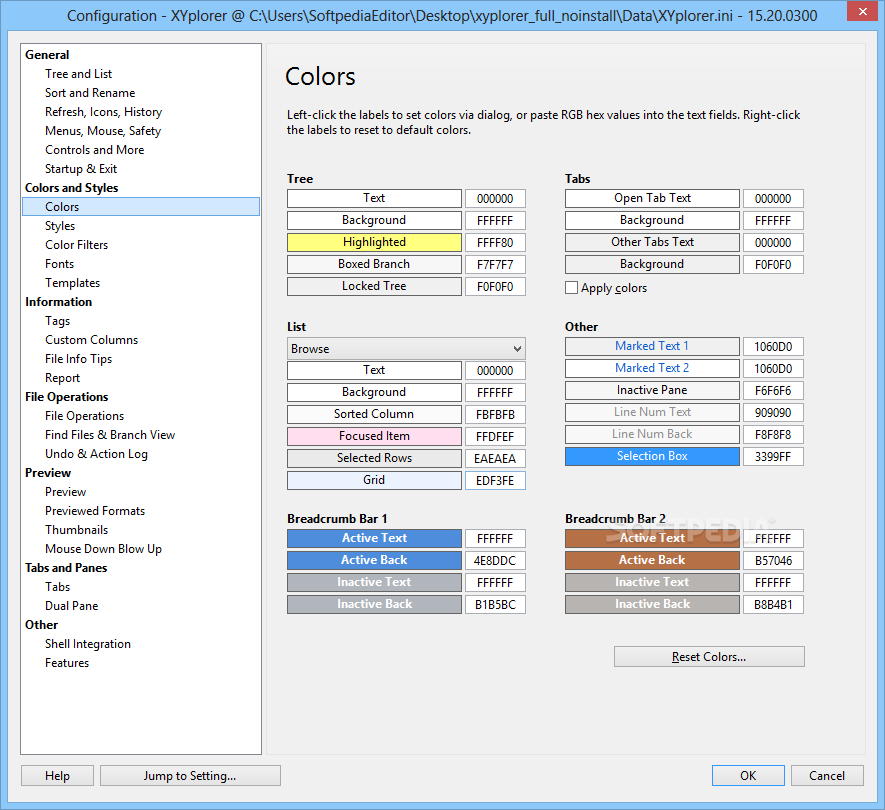Open Dual Pane settings
This screenshot has height=810, width=885.
[x=71, y=606]
